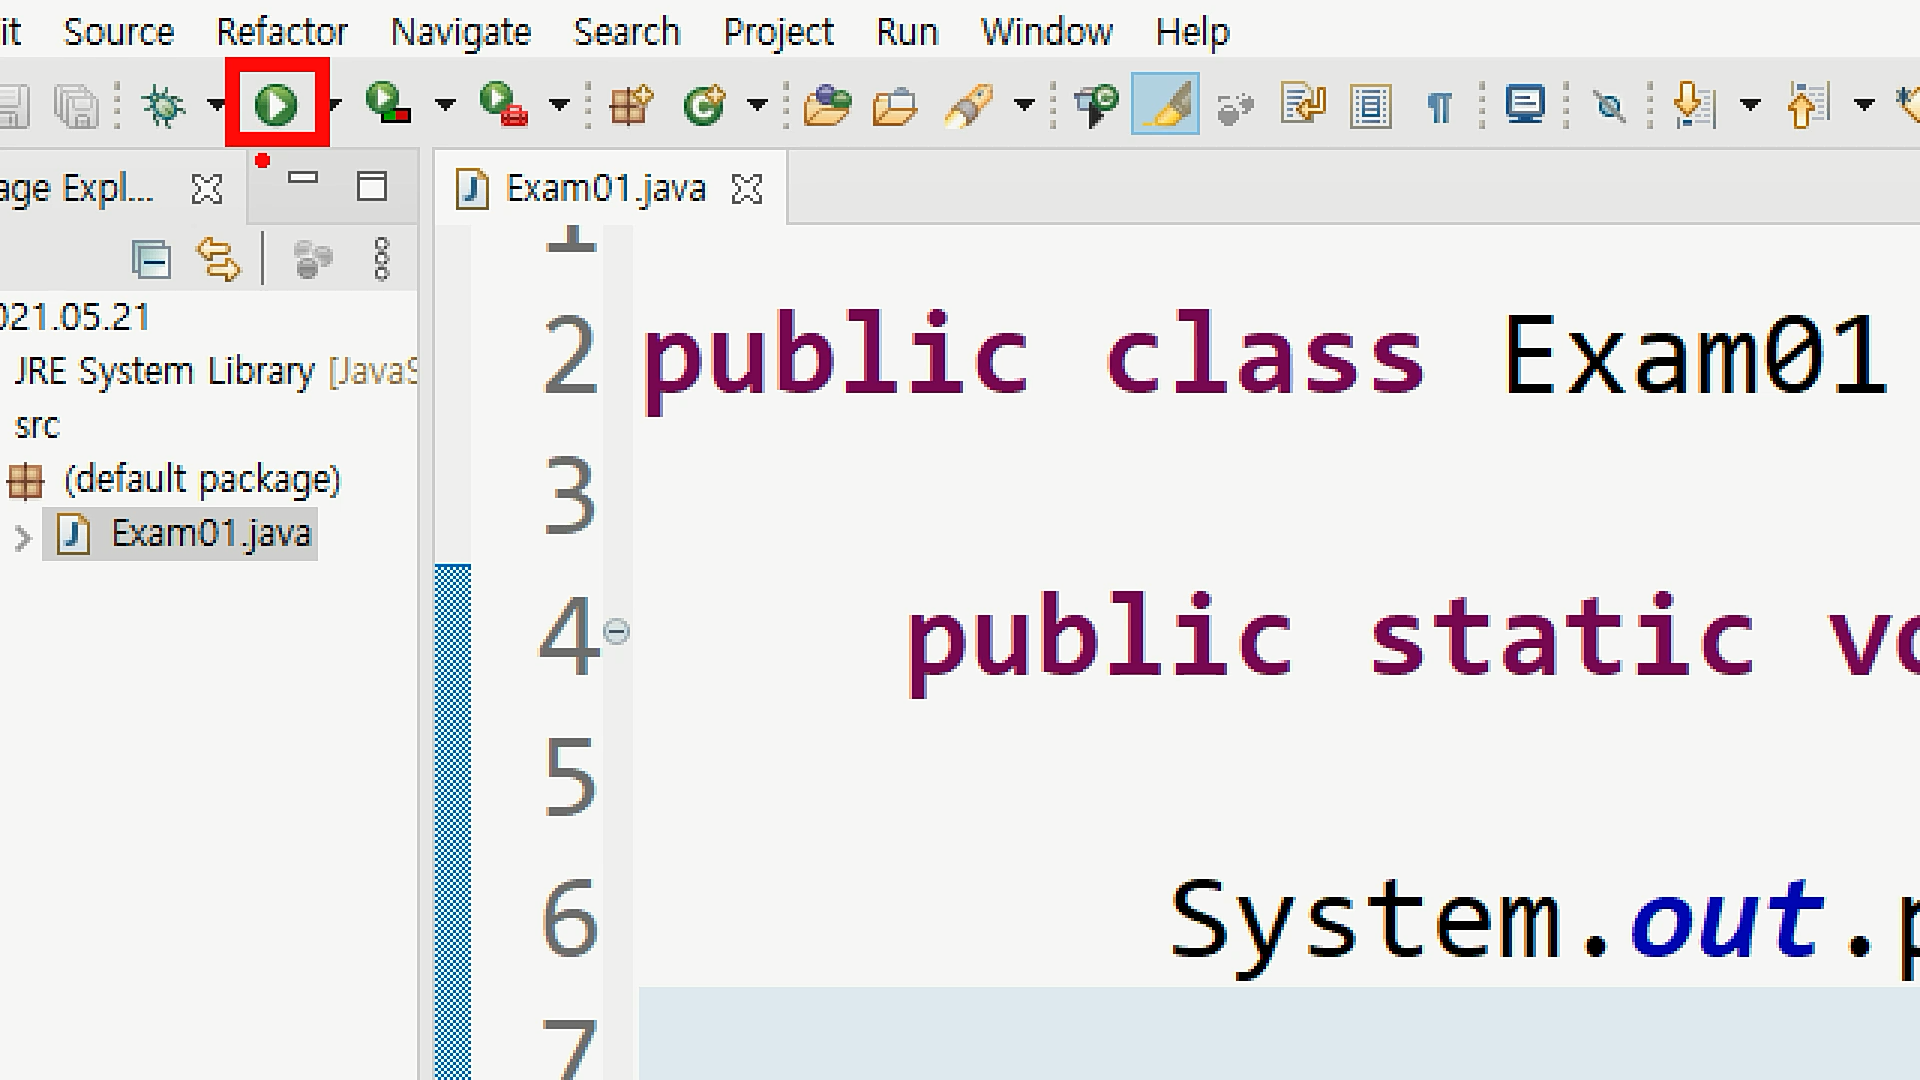Click the Coverage run icon
This screenshot has width=1920, height=1080.
388,104
